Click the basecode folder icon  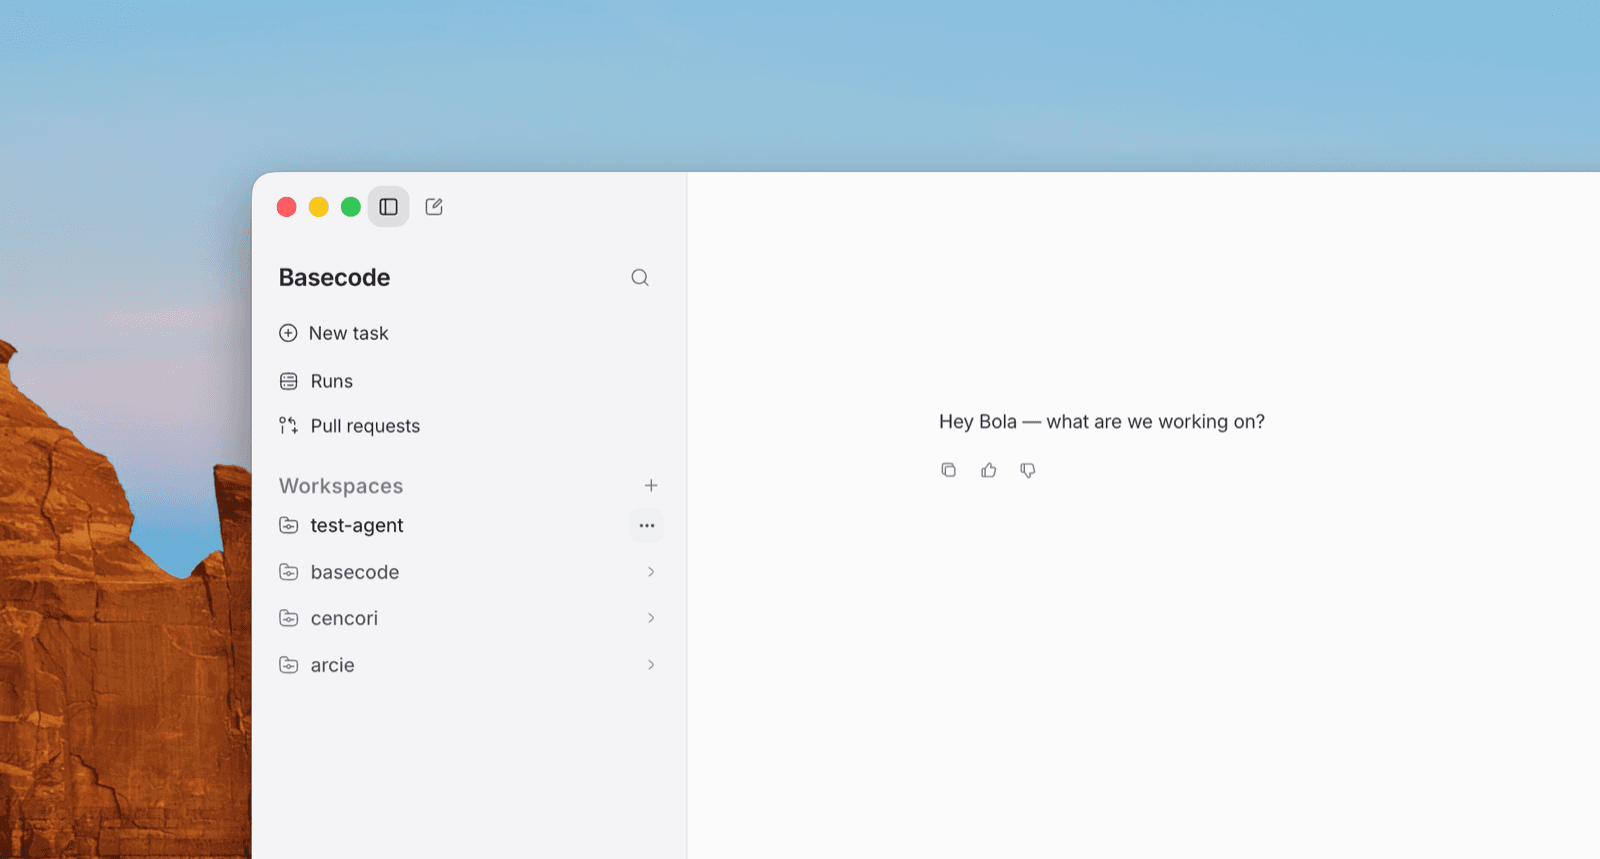pyautogui.click(x=288, y=572)
